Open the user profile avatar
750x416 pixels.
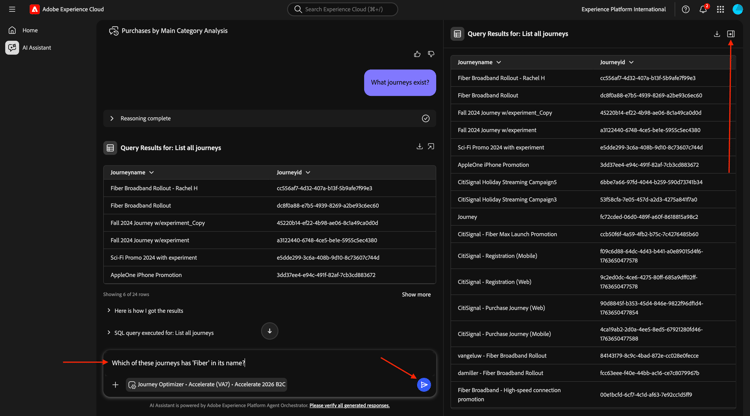point(738,9)
